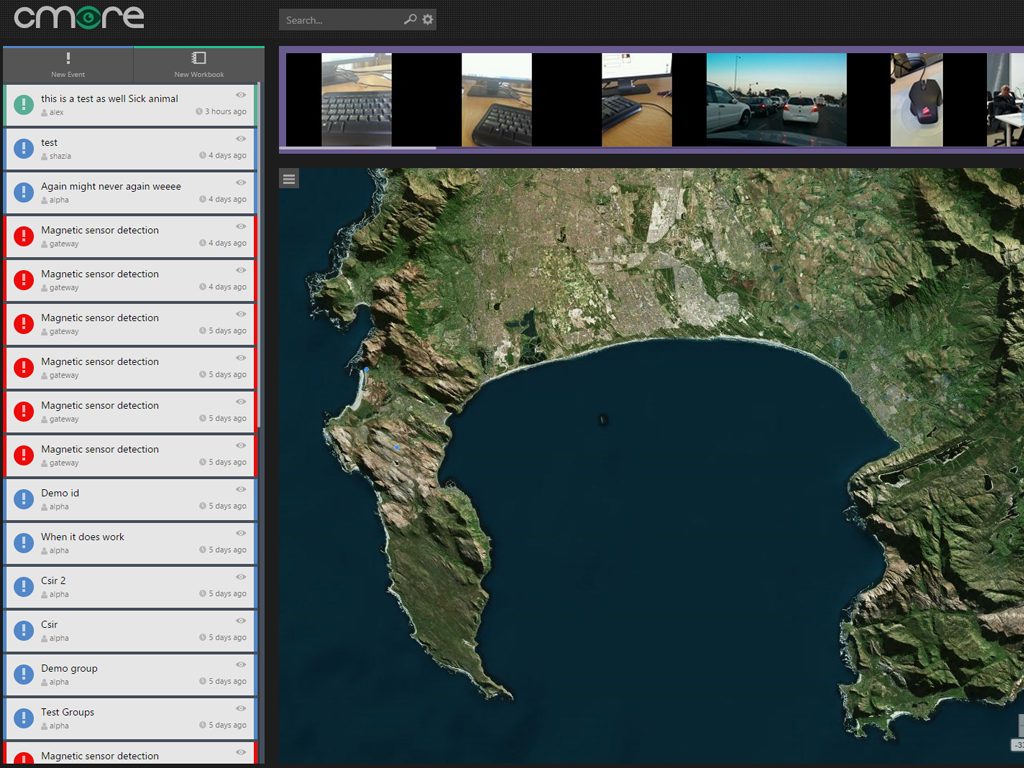Click green alert icon on Sick animal event
The height and width of the screenshot is (768, 1024).
pos(24,105)
